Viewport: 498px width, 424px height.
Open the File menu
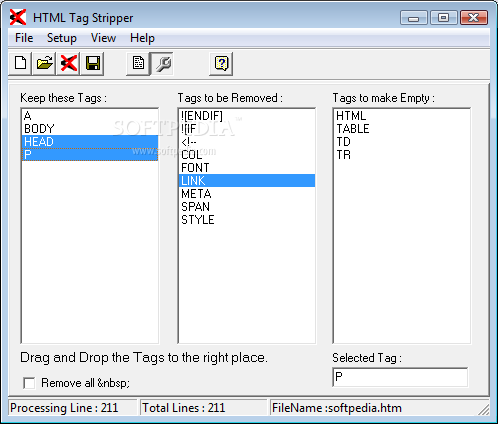pyautogui.click(x=24, y=38)
